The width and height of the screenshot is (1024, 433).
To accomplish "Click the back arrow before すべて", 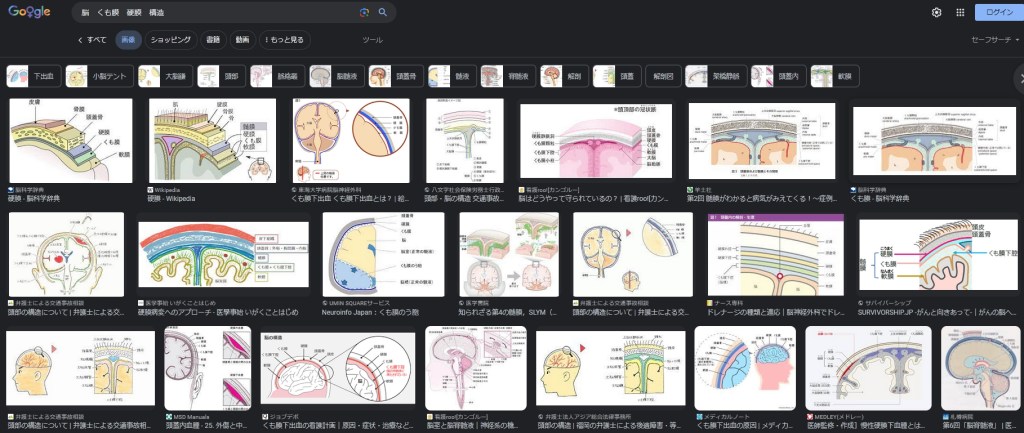I will (80, 40).
